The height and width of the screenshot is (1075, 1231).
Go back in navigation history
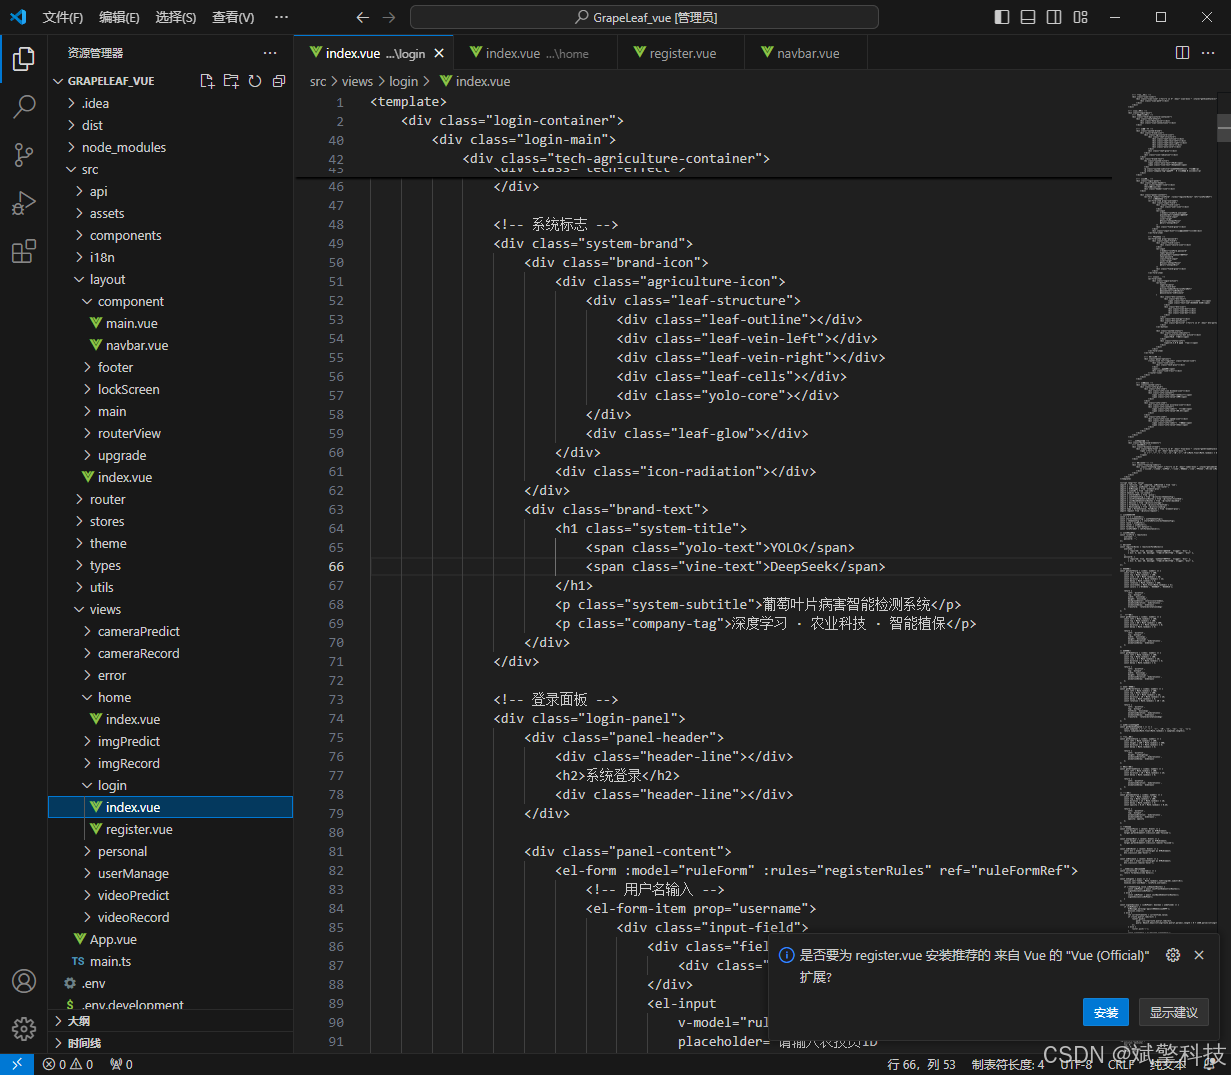(x=363, y=17)
